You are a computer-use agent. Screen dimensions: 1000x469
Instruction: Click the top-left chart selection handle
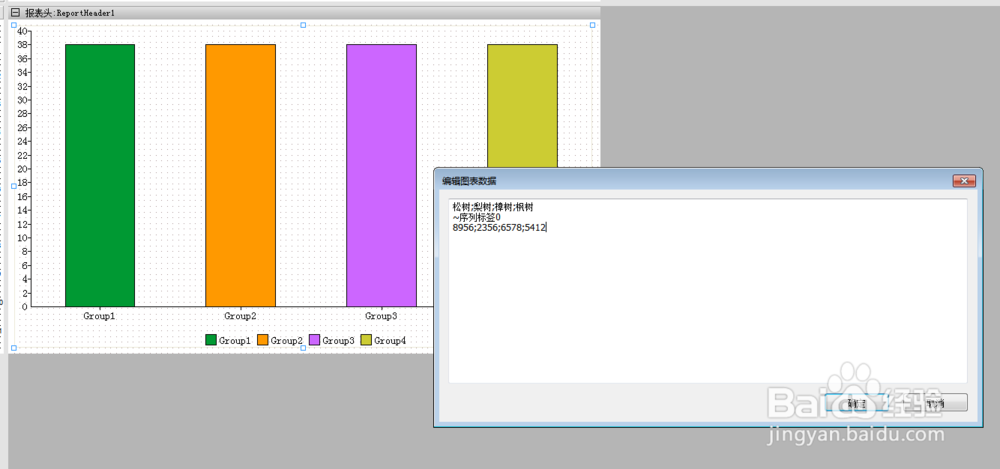14,25
